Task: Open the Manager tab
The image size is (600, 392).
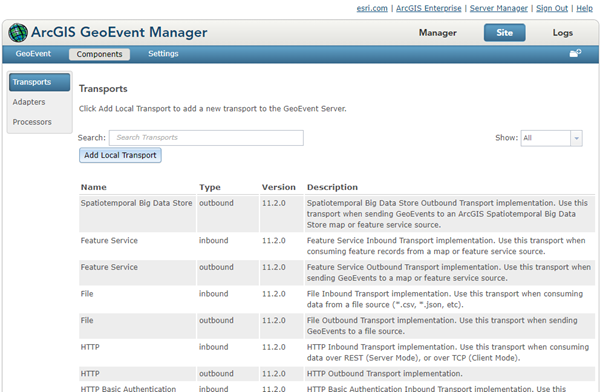Action: pyautogui.click(x=437, y=33)
